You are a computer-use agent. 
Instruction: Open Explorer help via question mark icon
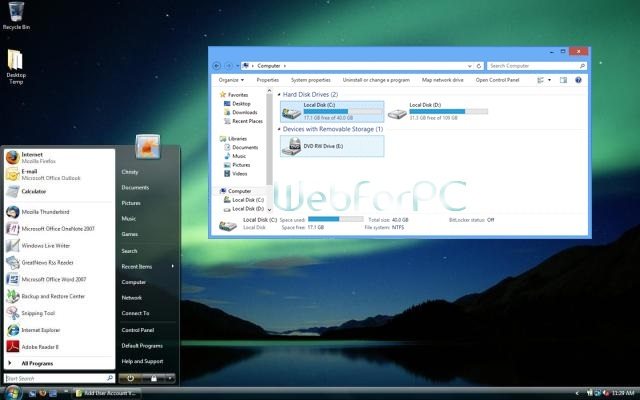pyautogui.click(x=578, y=80)
